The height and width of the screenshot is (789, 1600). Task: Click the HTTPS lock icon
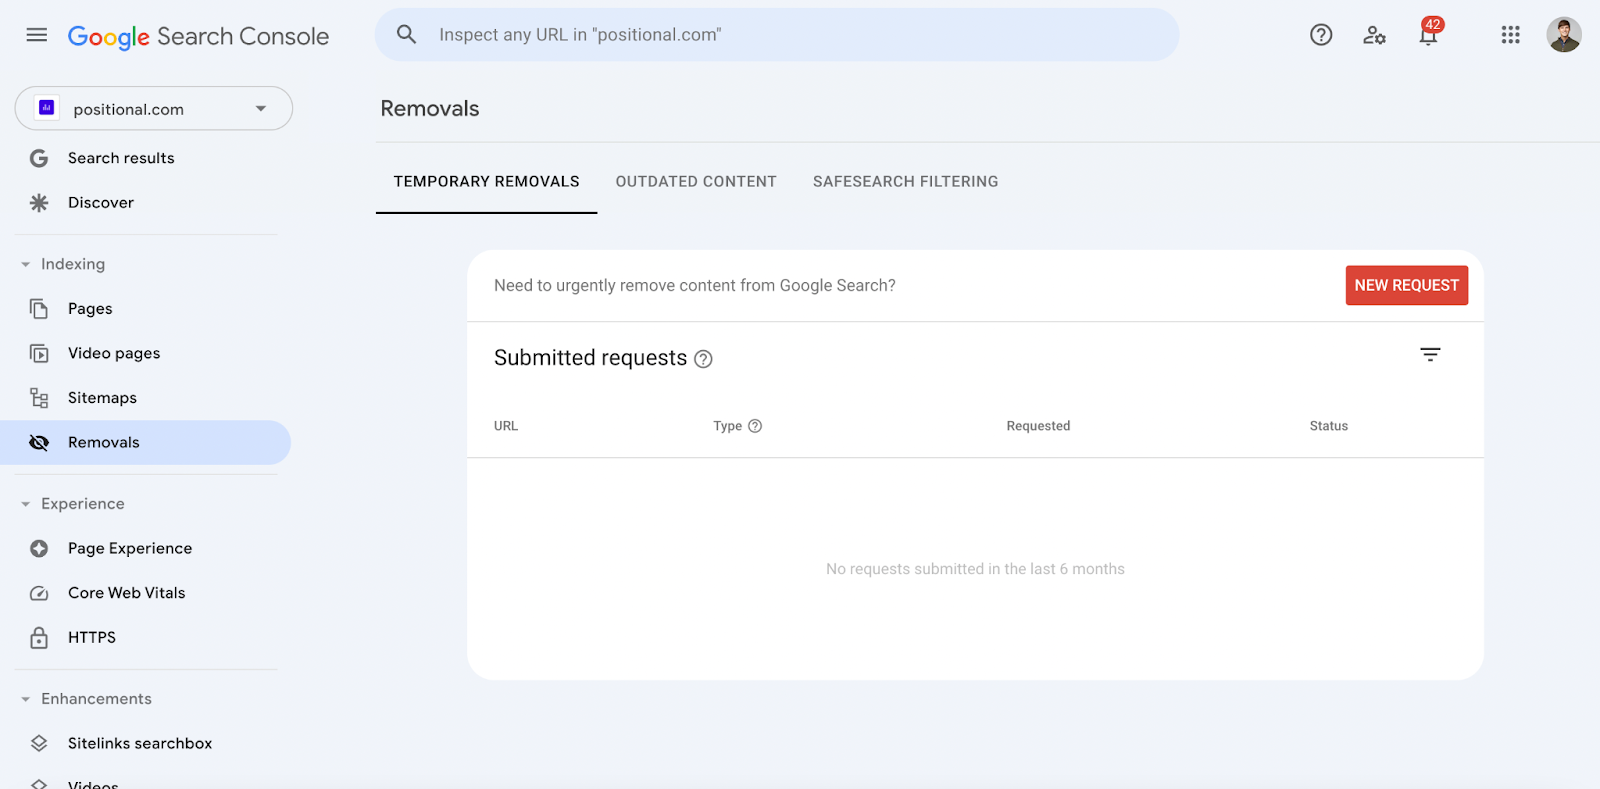coord(39,637)
